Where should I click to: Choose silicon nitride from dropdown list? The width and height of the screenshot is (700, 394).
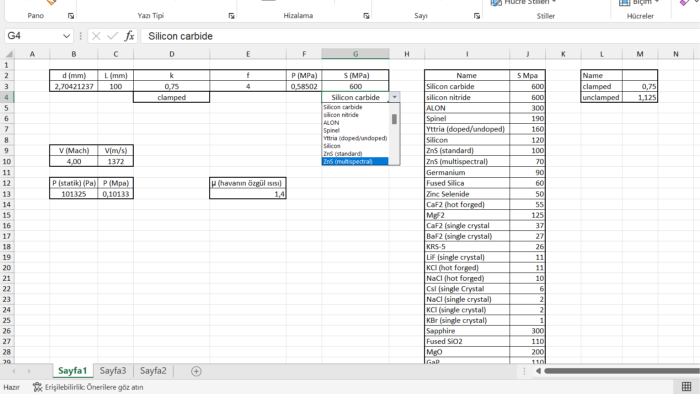[x=355, y=115]
